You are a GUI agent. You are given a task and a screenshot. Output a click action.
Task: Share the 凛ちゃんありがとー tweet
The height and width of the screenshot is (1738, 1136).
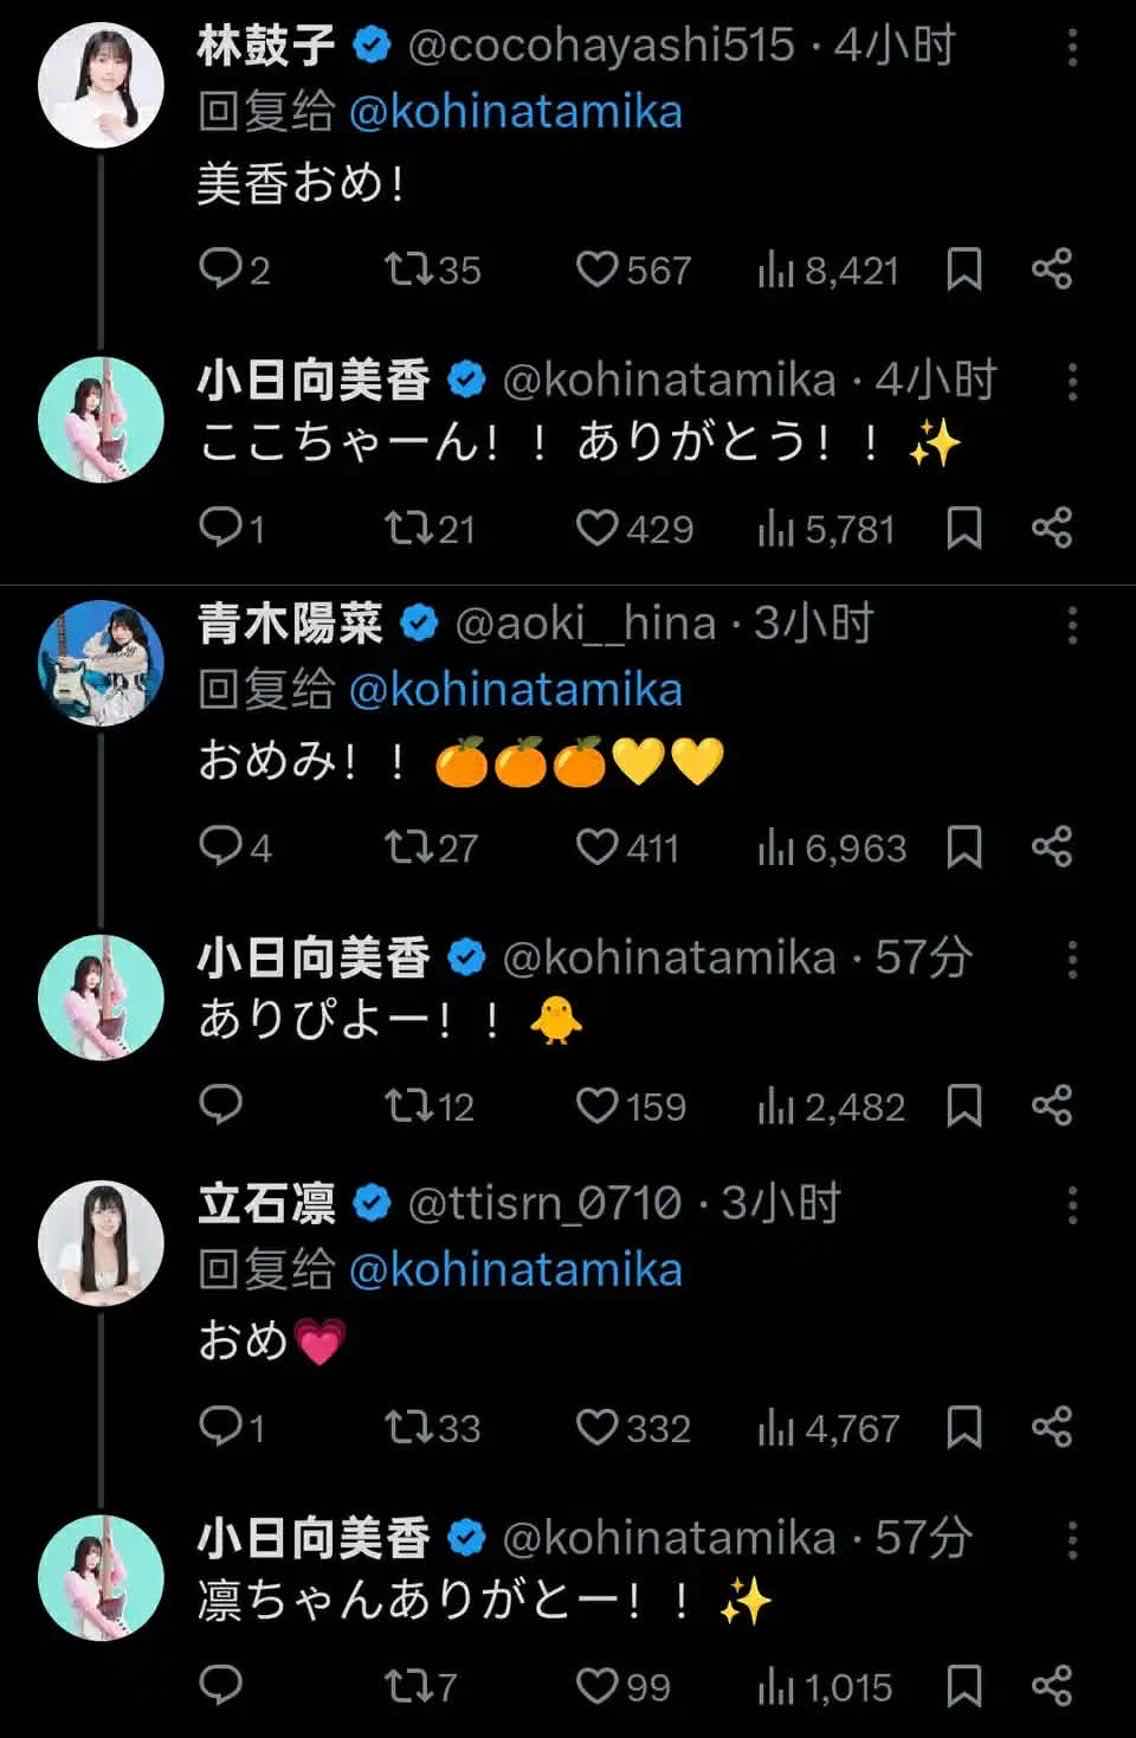click(x=1052, y=1685)
